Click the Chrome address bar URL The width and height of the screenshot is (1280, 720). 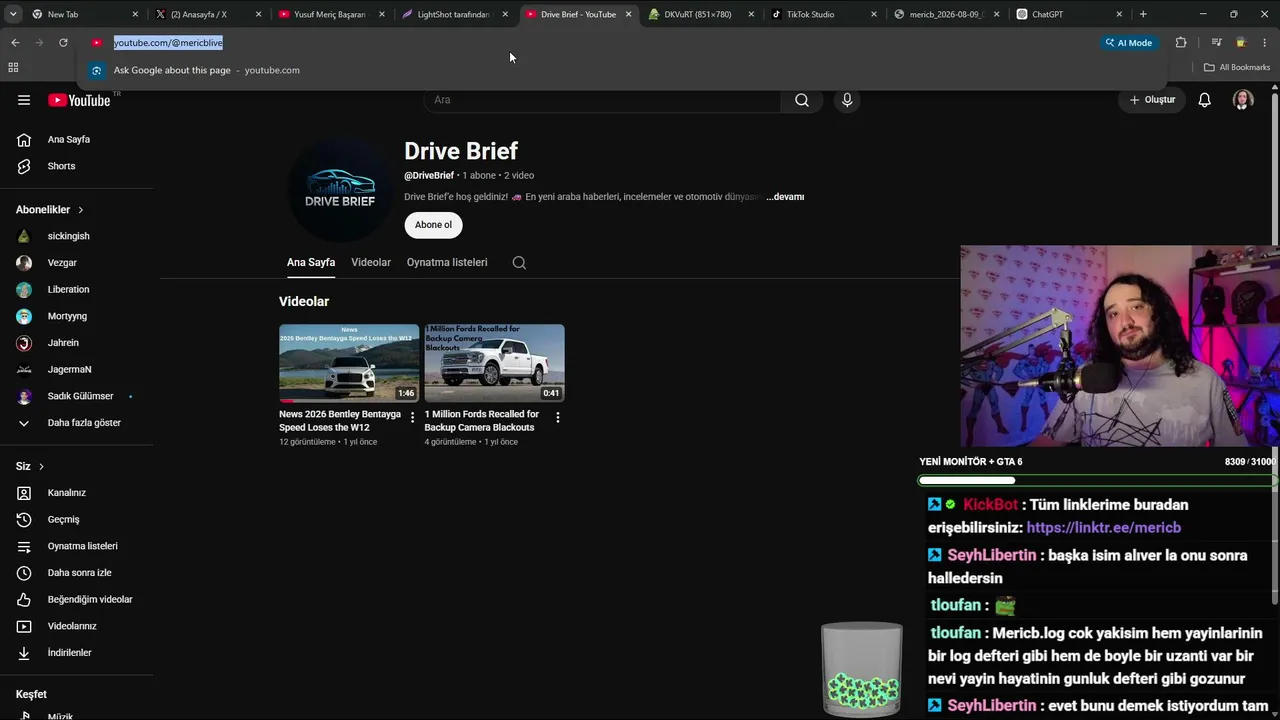click(x=168, y=43)
